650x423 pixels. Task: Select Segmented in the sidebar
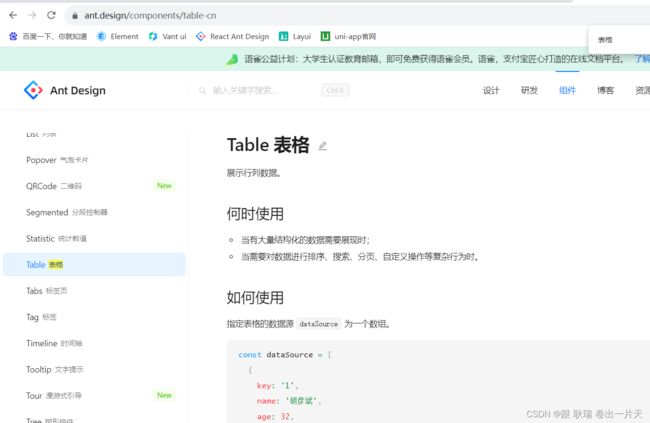coord(94,212)
